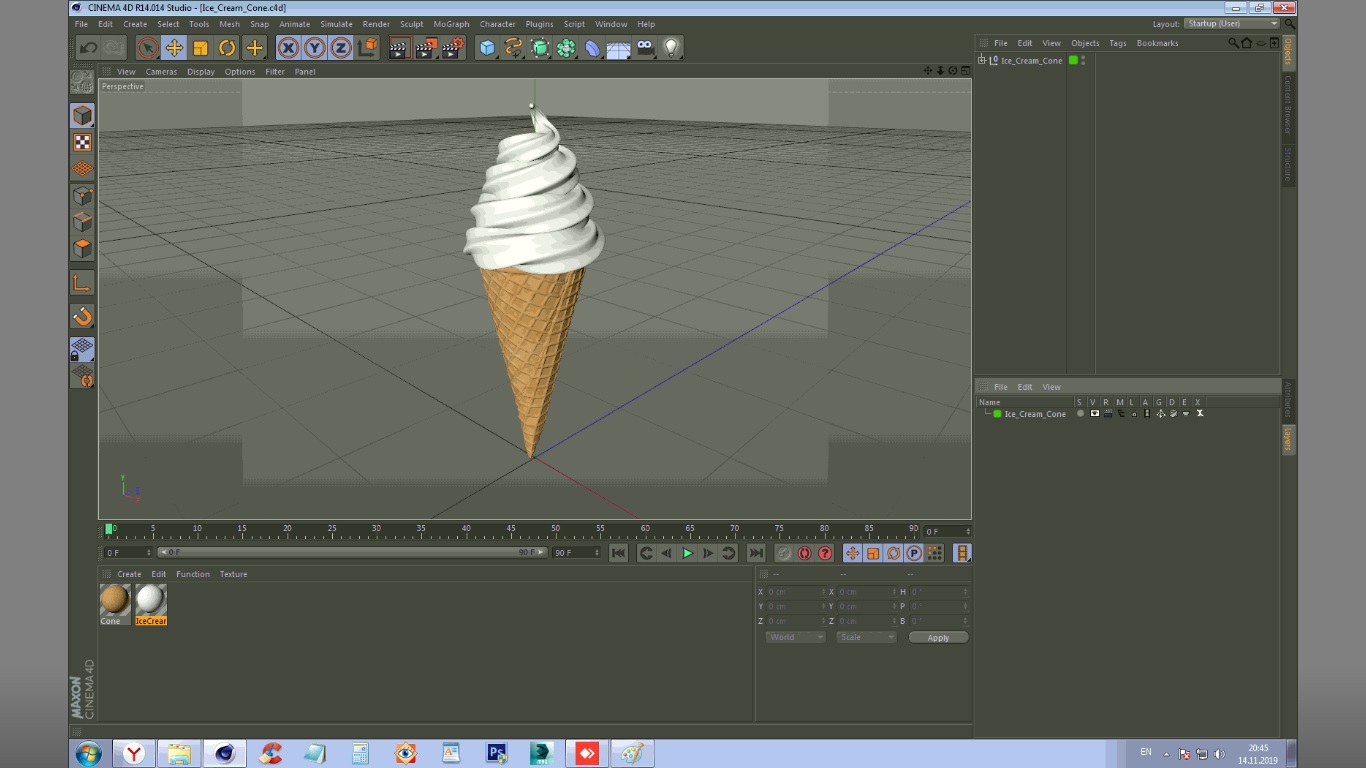Select the Live Selection tool

pos(148,47)
